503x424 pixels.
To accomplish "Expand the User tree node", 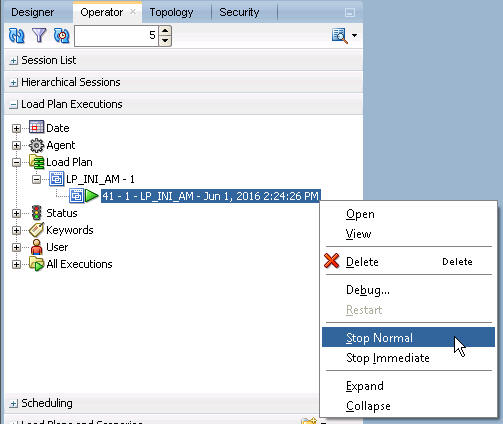I will [16, 247].
